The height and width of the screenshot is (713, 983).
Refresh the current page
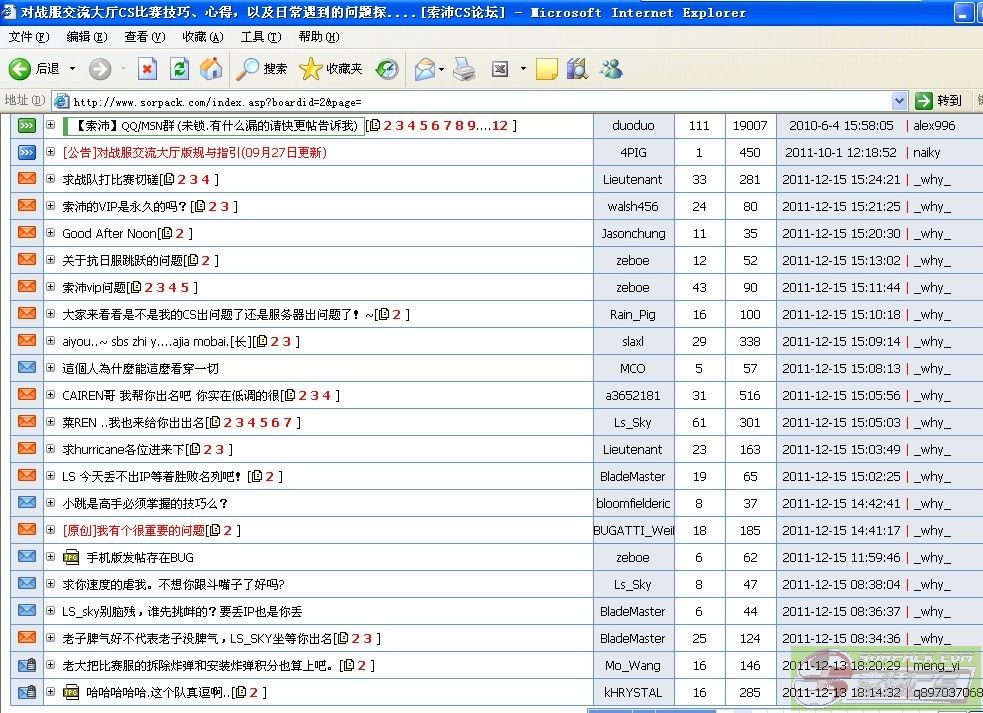[x=179, y=69]
